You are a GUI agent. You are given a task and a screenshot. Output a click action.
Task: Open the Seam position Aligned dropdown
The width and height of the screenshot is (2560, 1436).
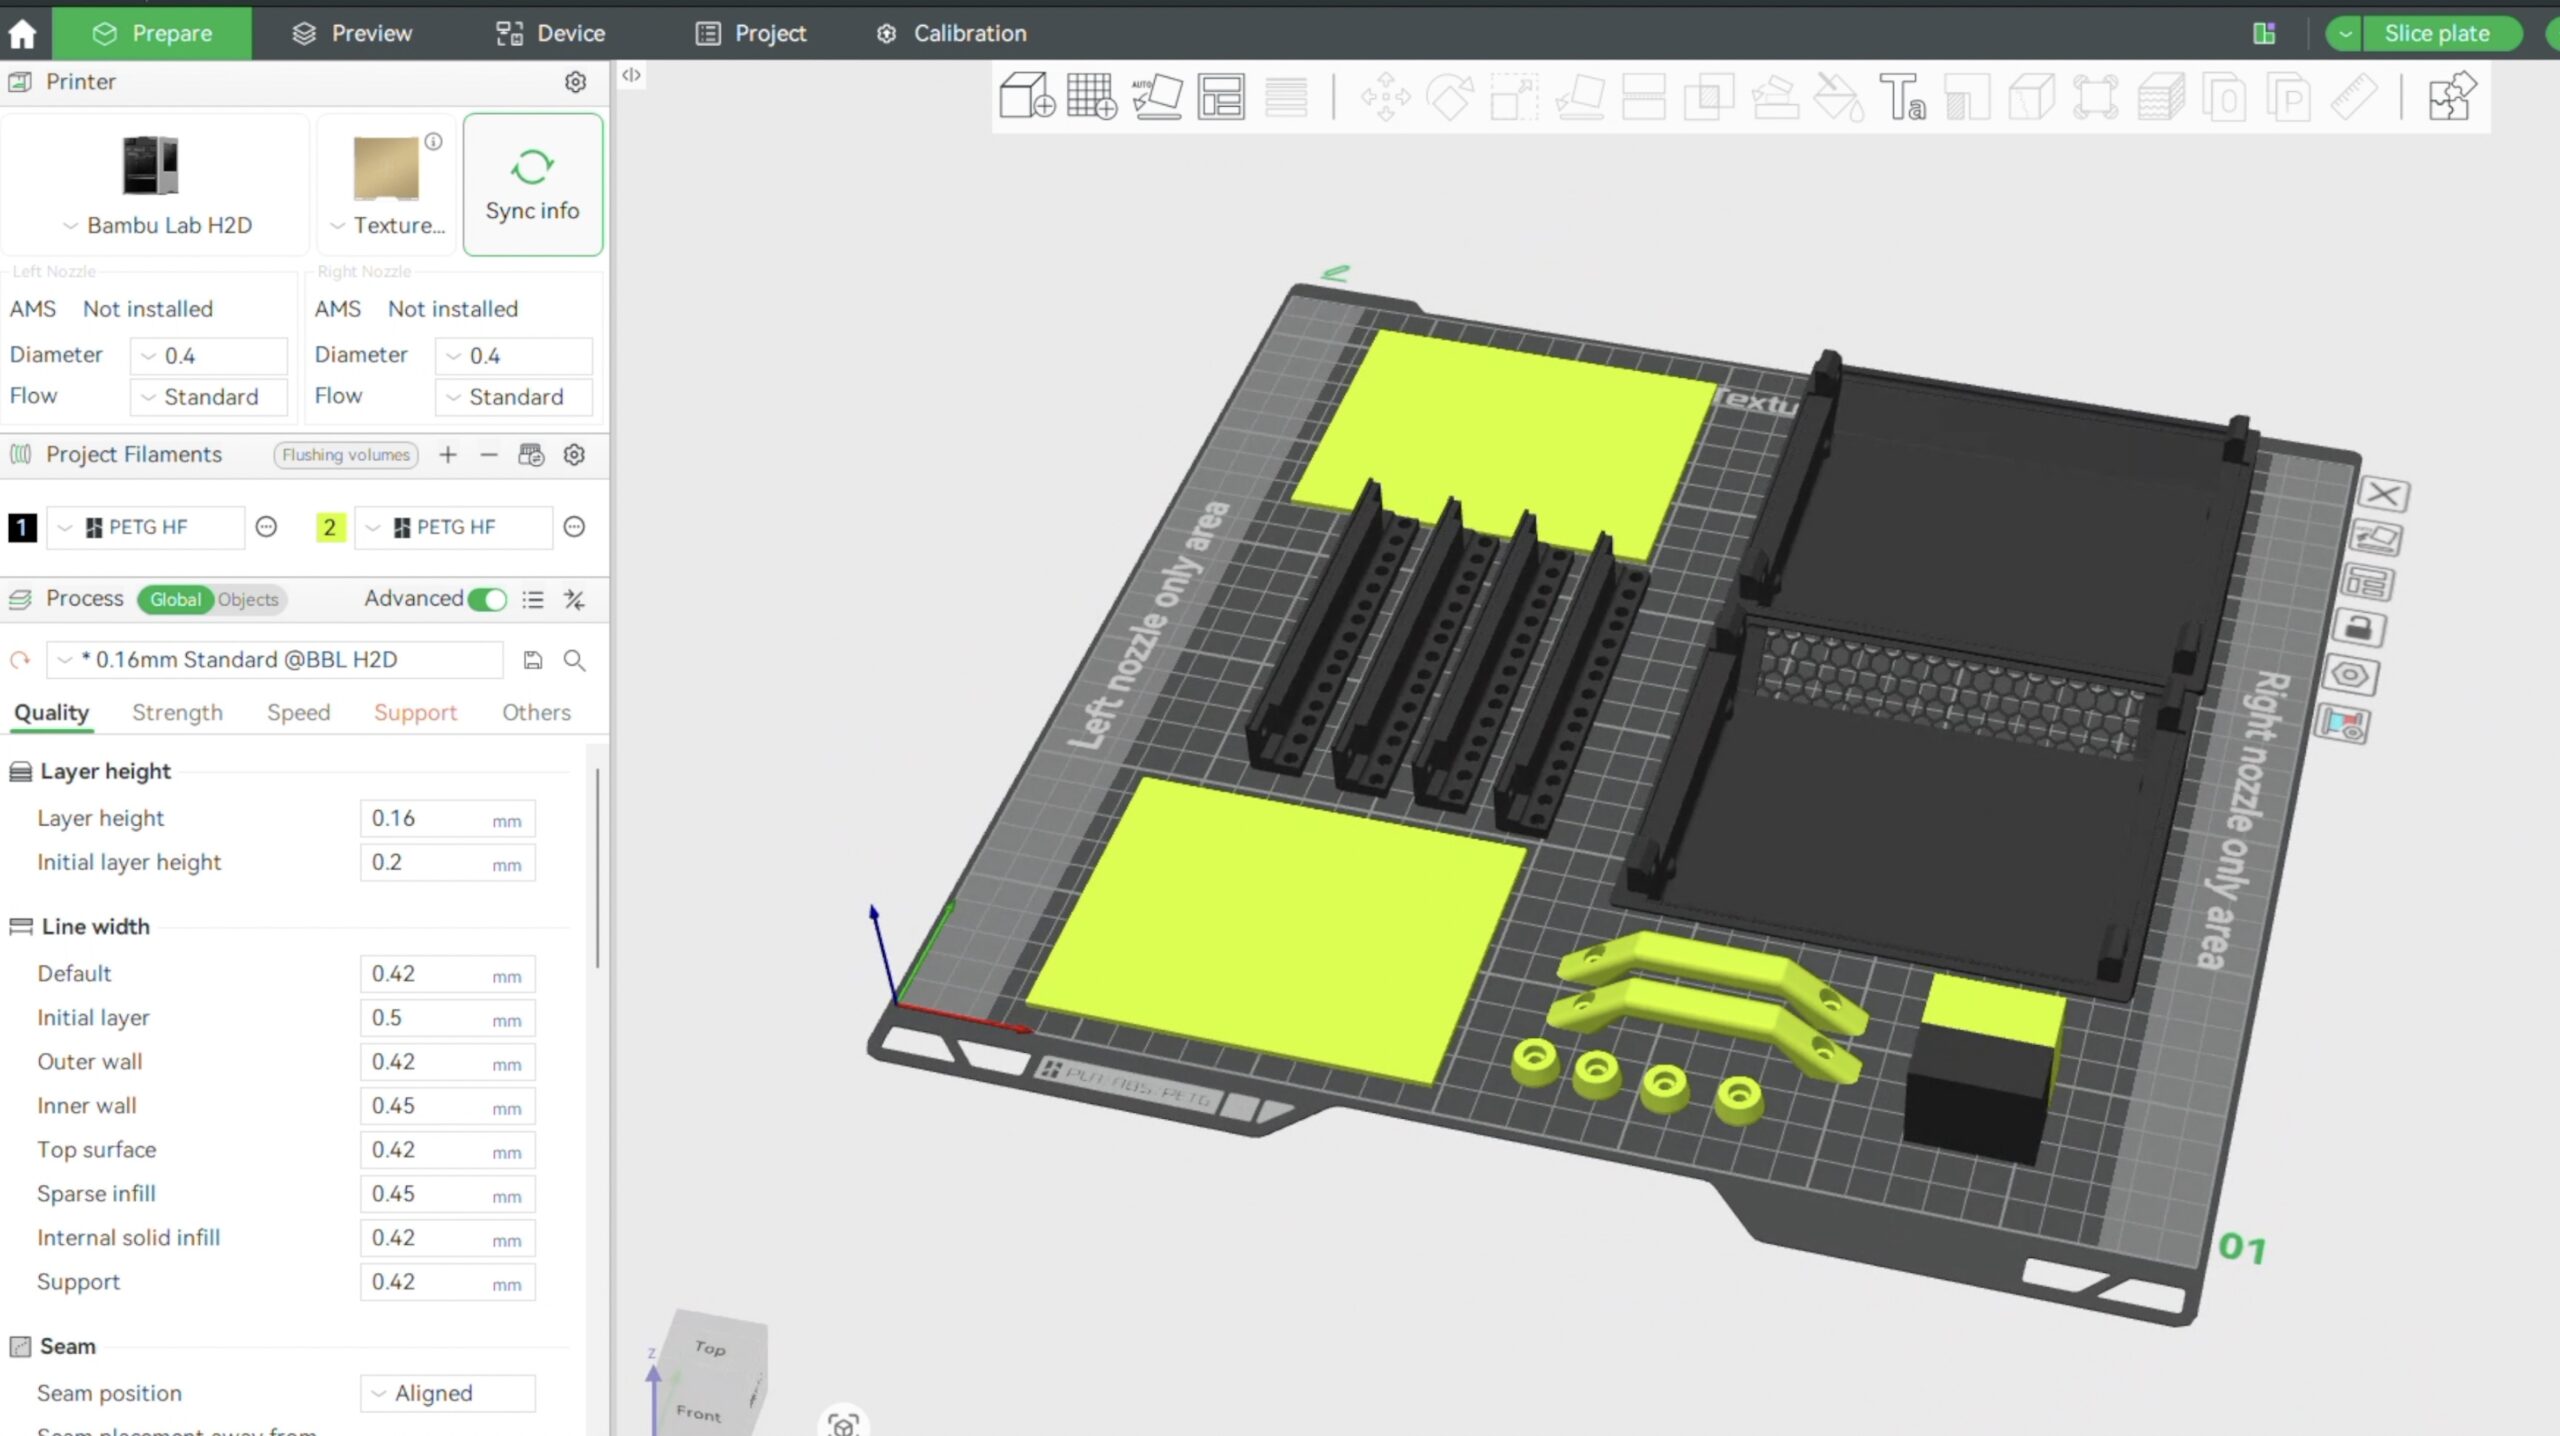click(x=447, y=1393)
